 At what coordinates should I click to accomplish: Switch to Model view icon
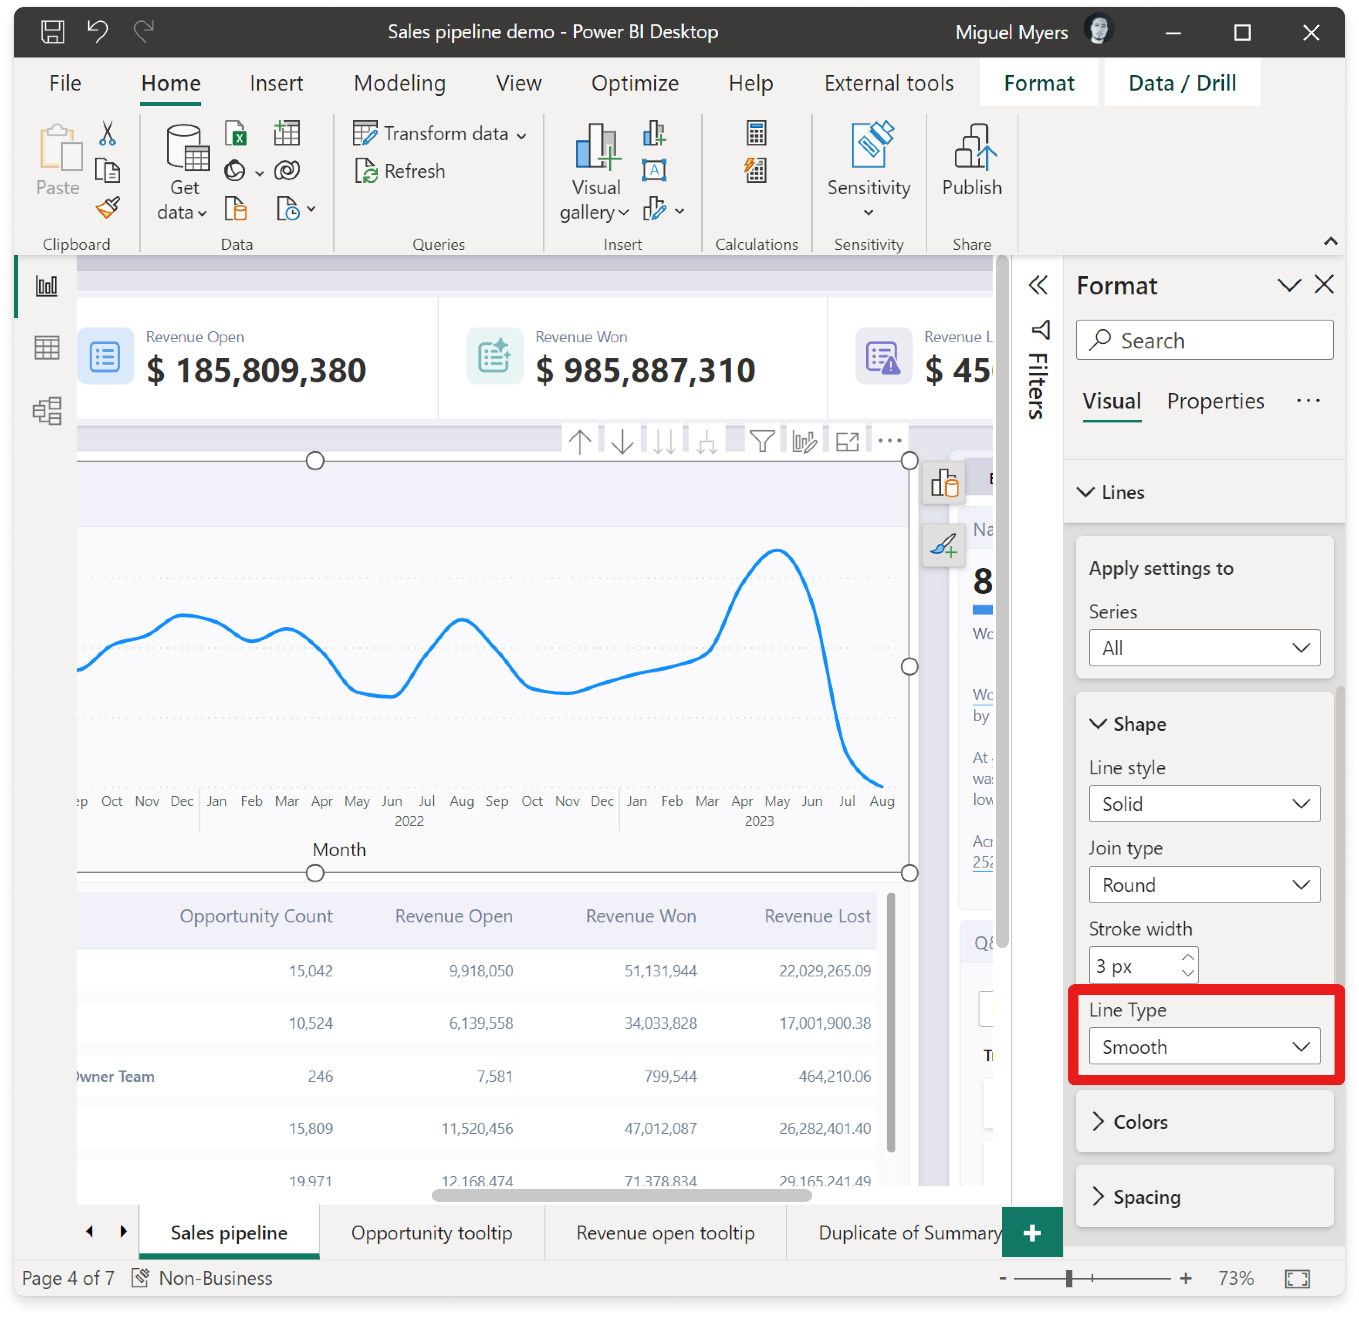coord(47,411)
